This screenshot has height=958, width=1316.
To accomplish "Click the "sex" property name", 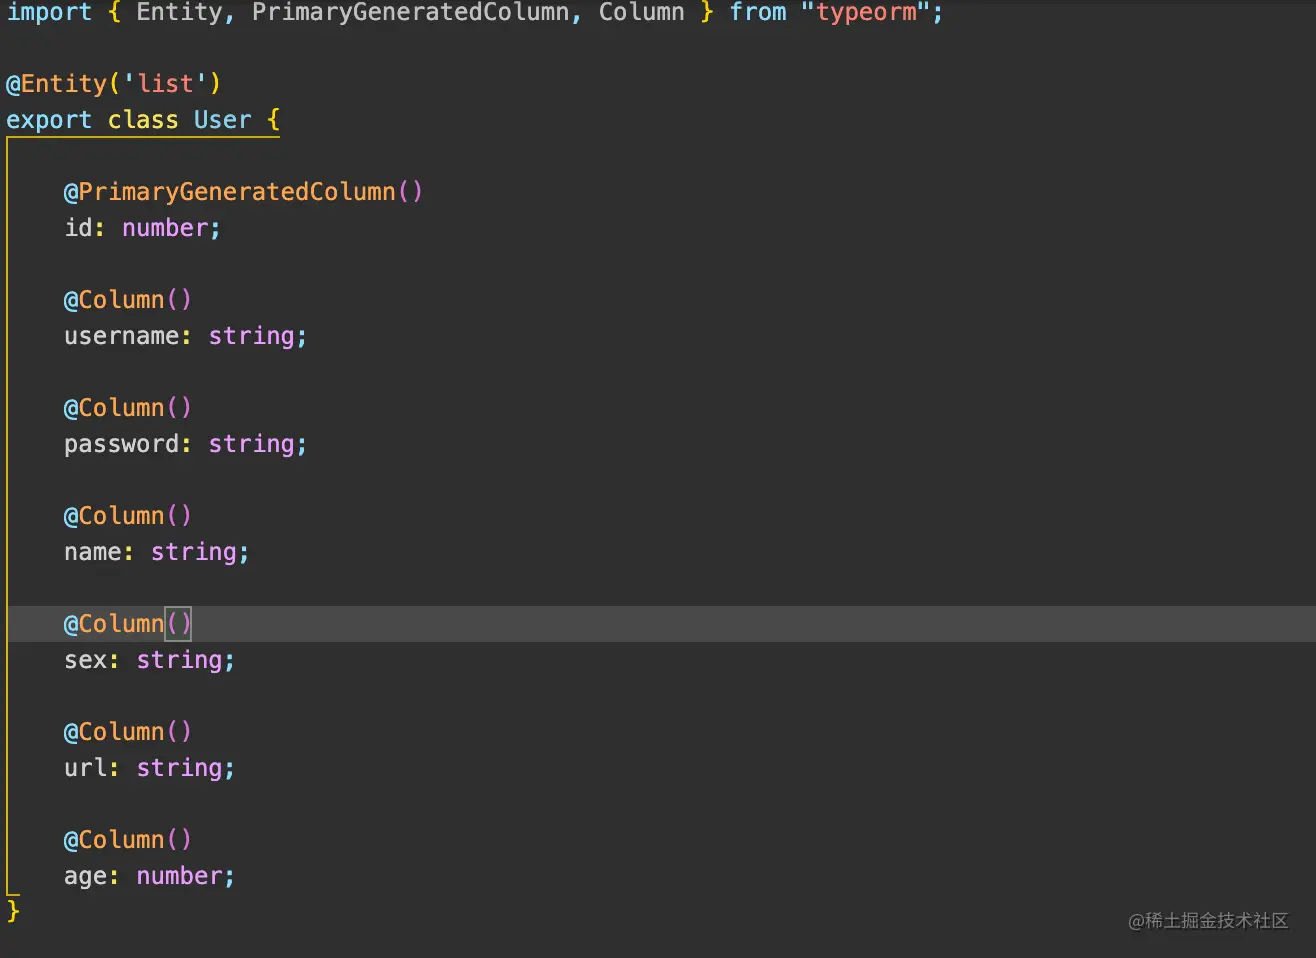I will coord(85,660).
